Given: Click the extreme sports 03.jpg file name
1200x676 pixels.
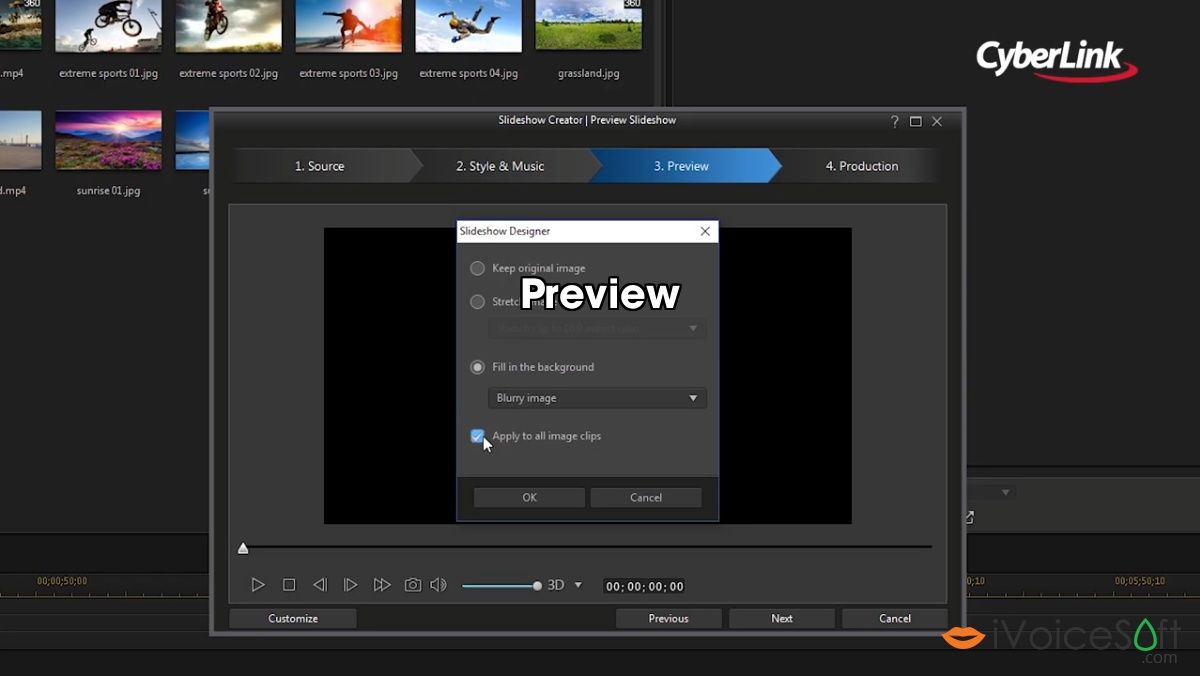Looking at the screenshot, I should 348,74.
